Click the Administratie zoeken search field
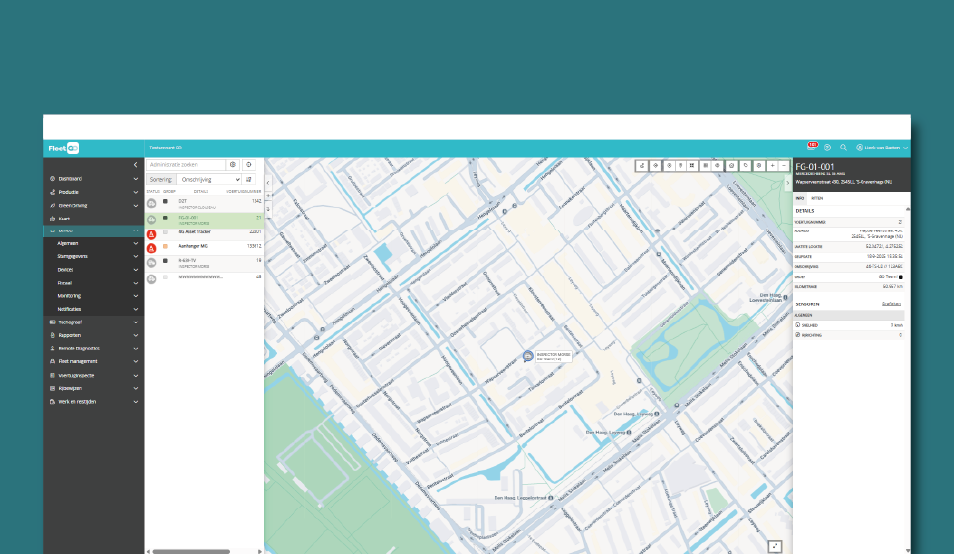This screenshot has width=954, height=554. 186,165
